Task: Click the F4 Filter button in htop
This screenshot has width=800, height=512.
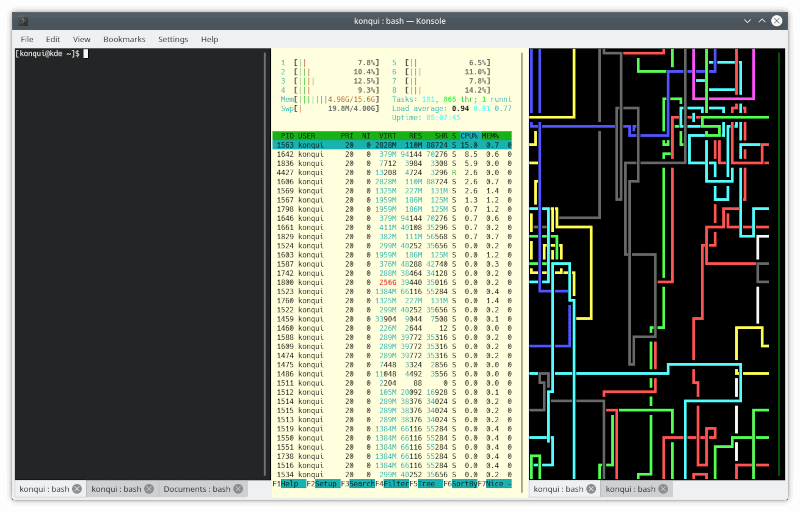Action: coord(396,483)
